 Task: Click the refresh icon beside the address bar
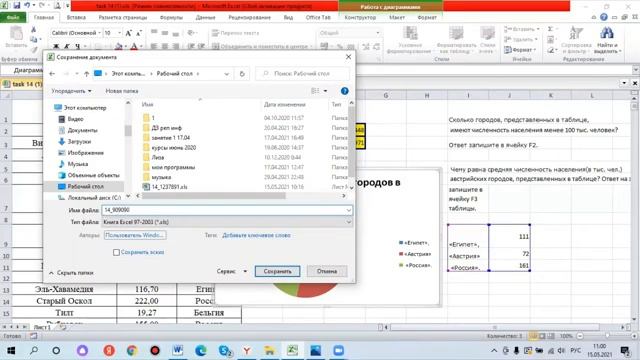[242, 73]
